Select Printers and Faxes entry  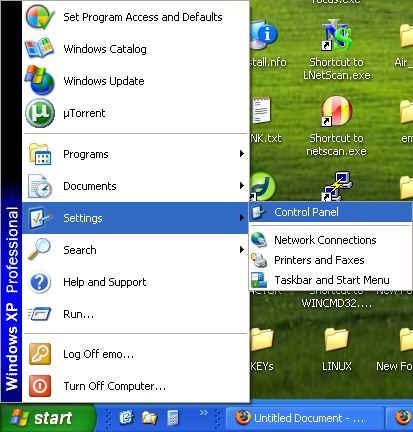(x=330, y=260)
